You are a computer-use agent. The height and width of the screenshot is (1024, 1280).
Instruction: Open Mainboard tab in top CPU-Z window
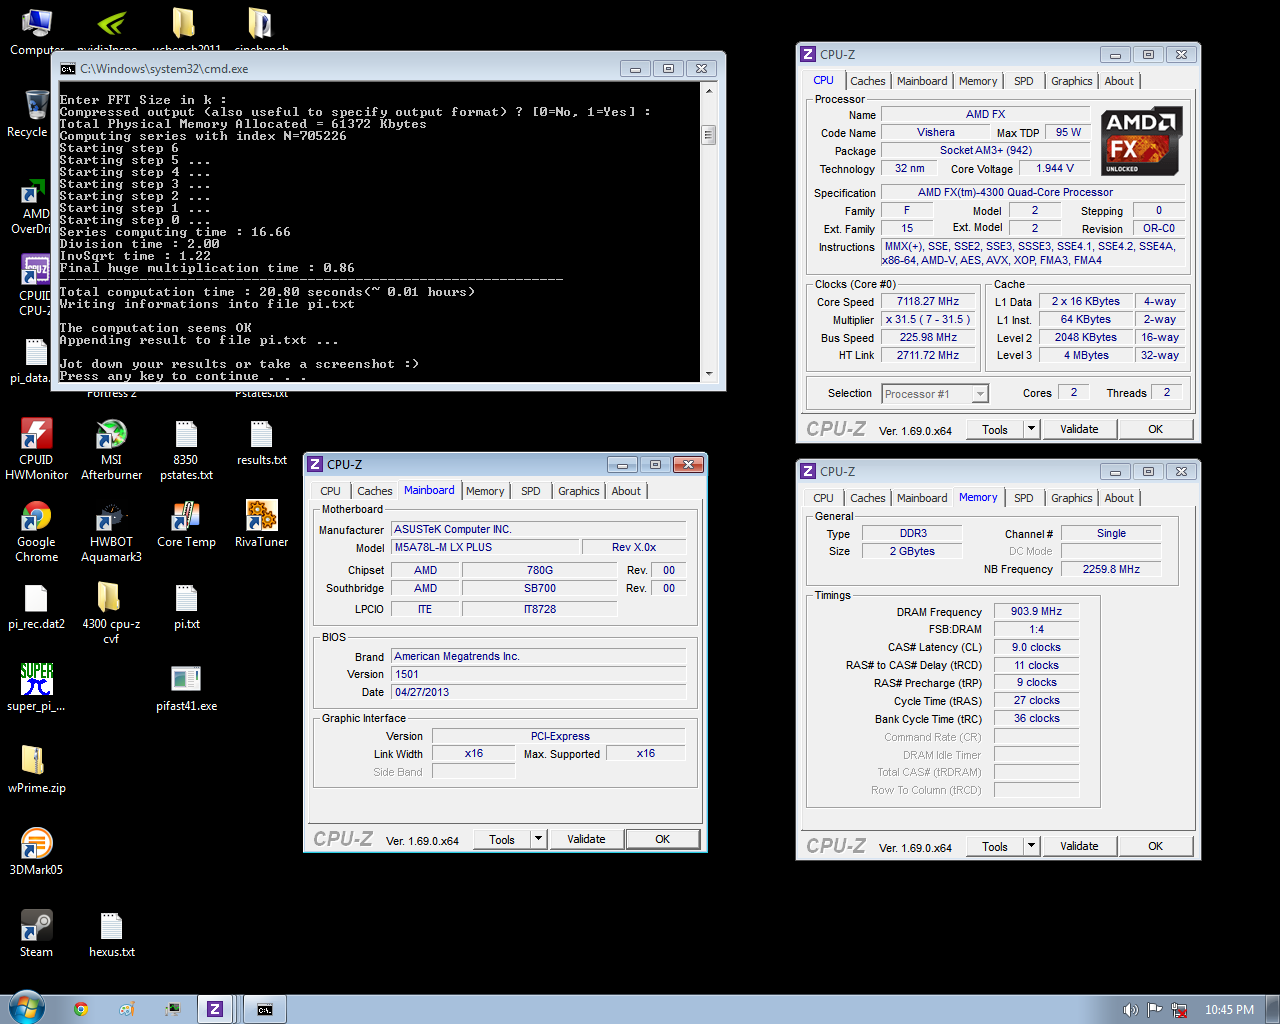click(922, 81)
